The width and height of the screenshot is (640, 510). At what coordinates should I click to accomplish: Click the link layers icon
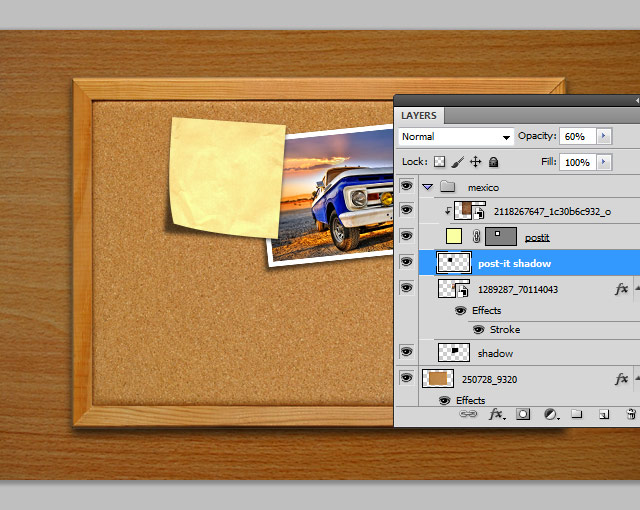click(468, 414)
